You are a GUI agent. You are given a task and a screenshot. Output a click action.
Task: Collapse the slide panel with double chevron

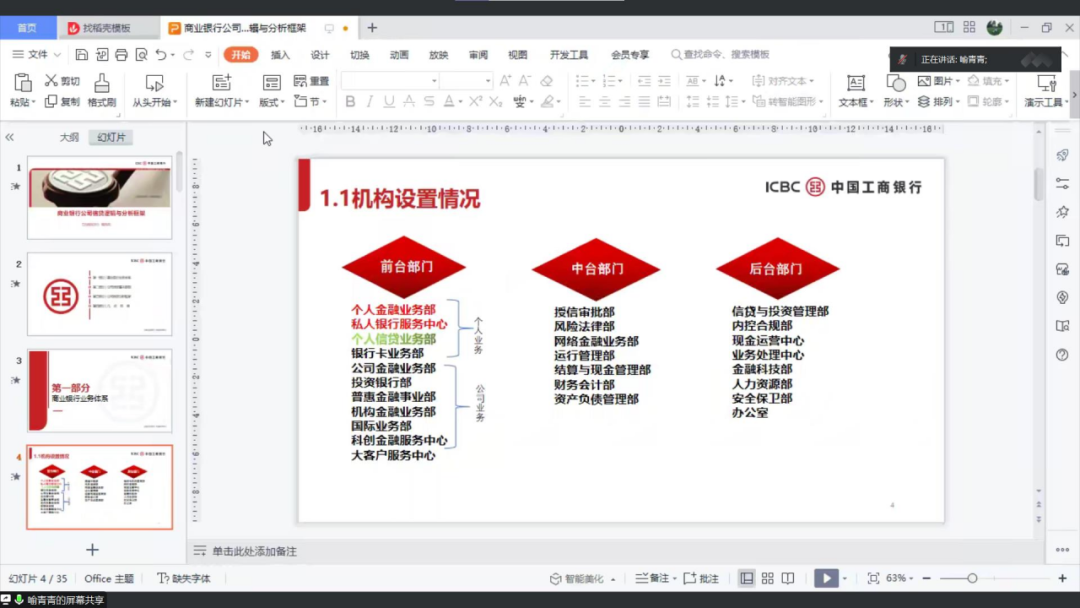tap(10, 138)
